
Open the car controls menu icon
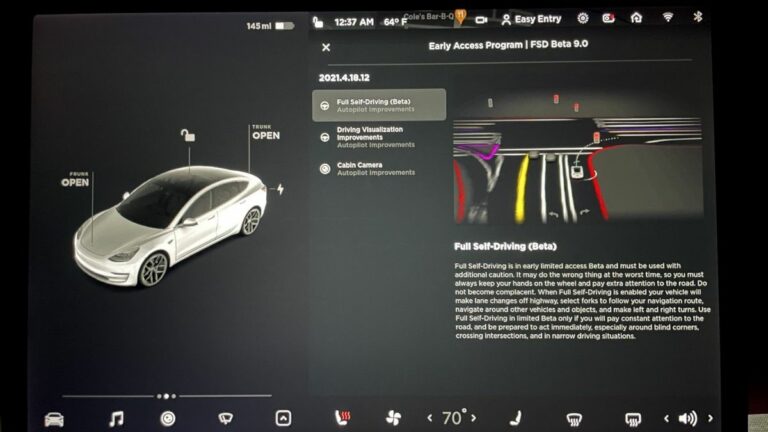(54, 420)
